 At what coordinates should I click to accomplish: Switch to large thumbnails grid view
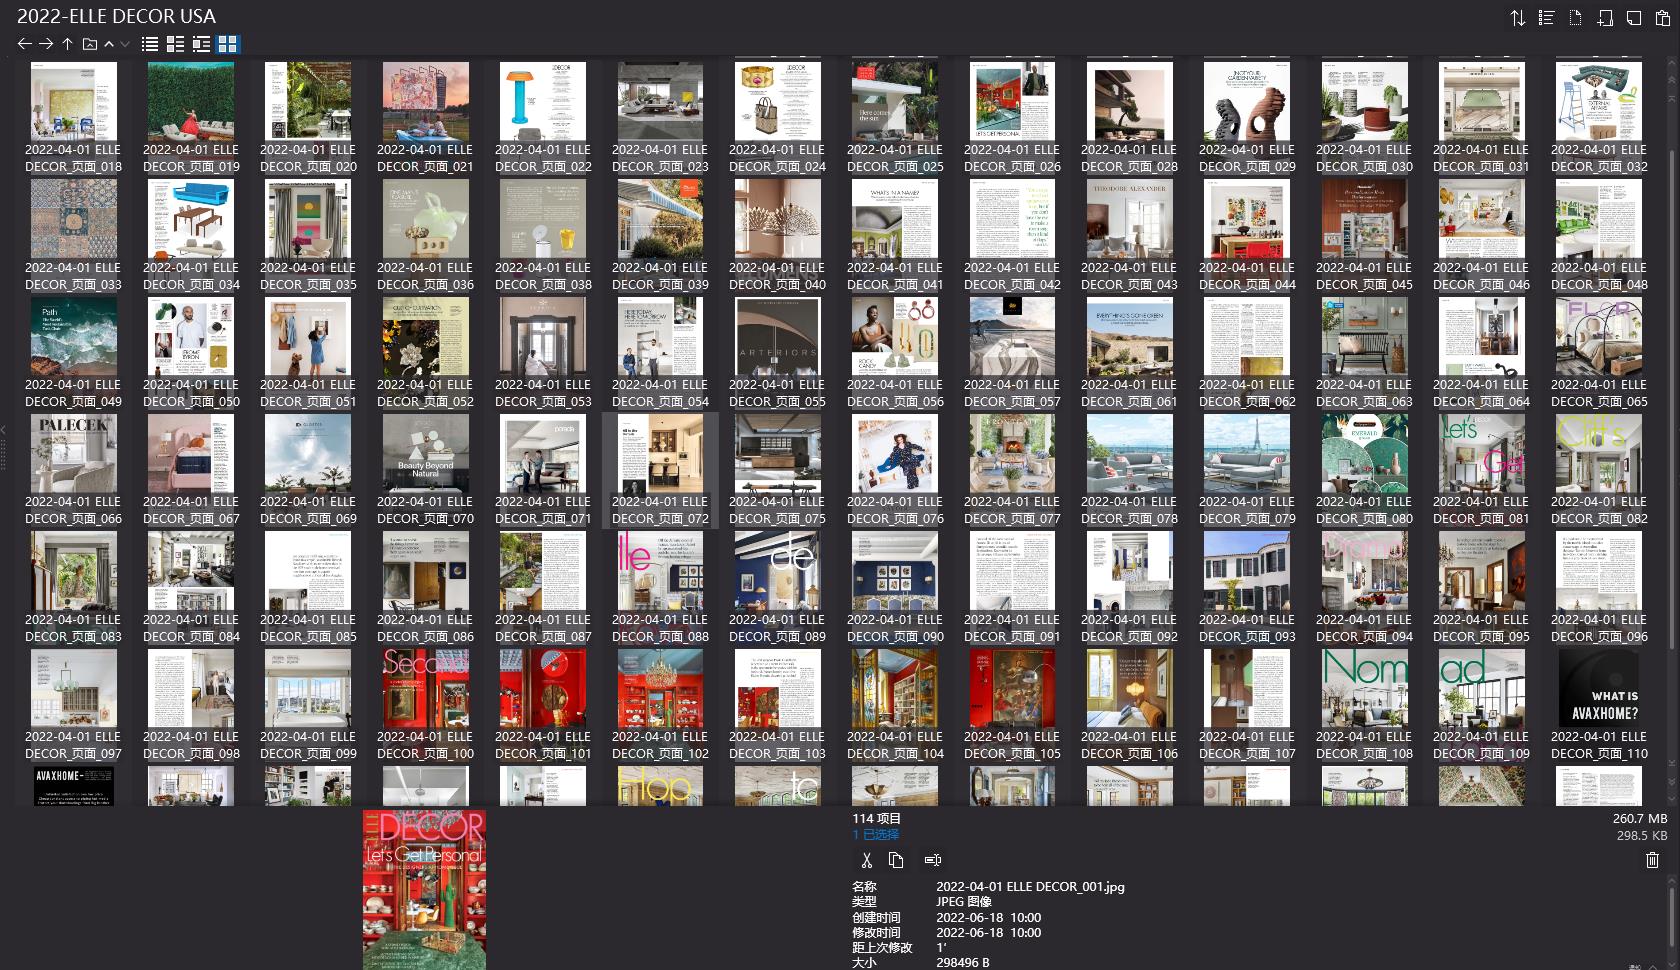click(x=228, y=43)
